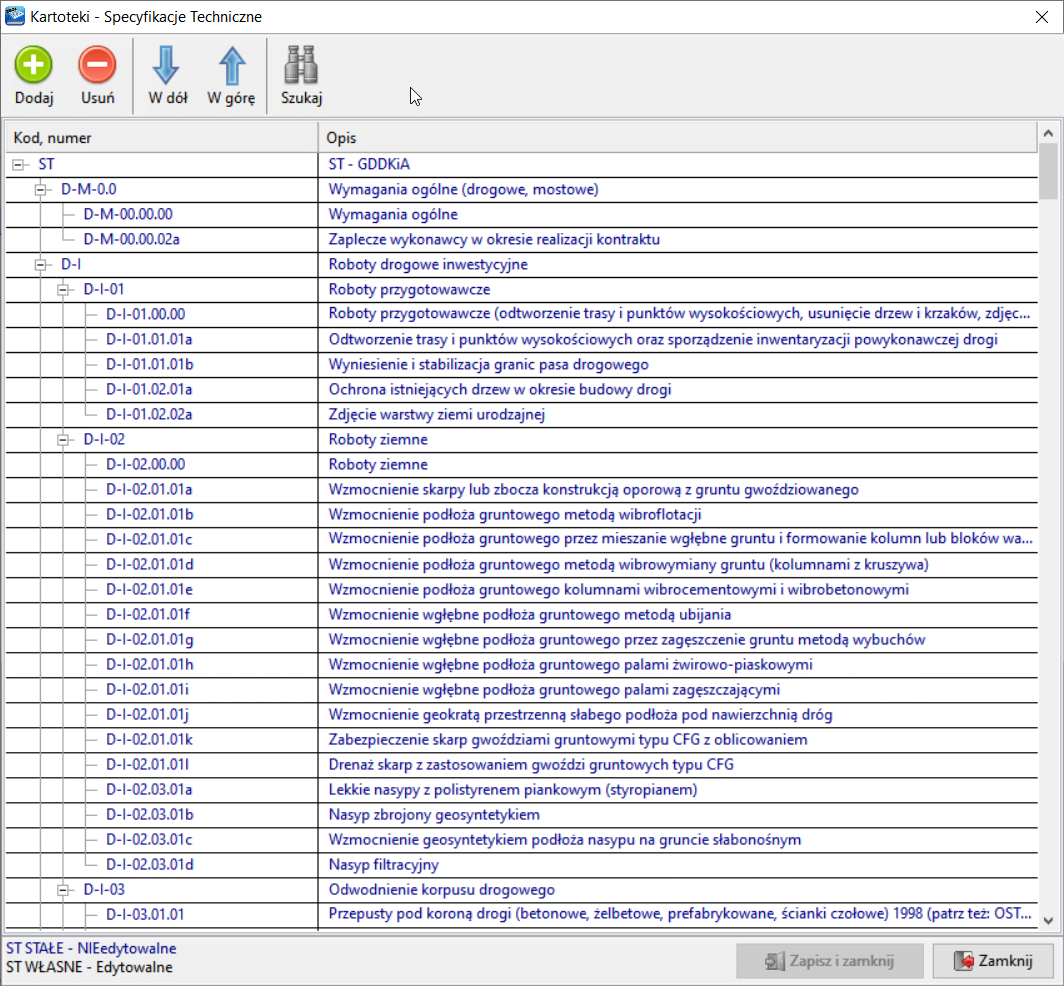Select tree item D-I-02.01.01b
This screenshot has height=986, width=1064.
click(x=149, y=514)
